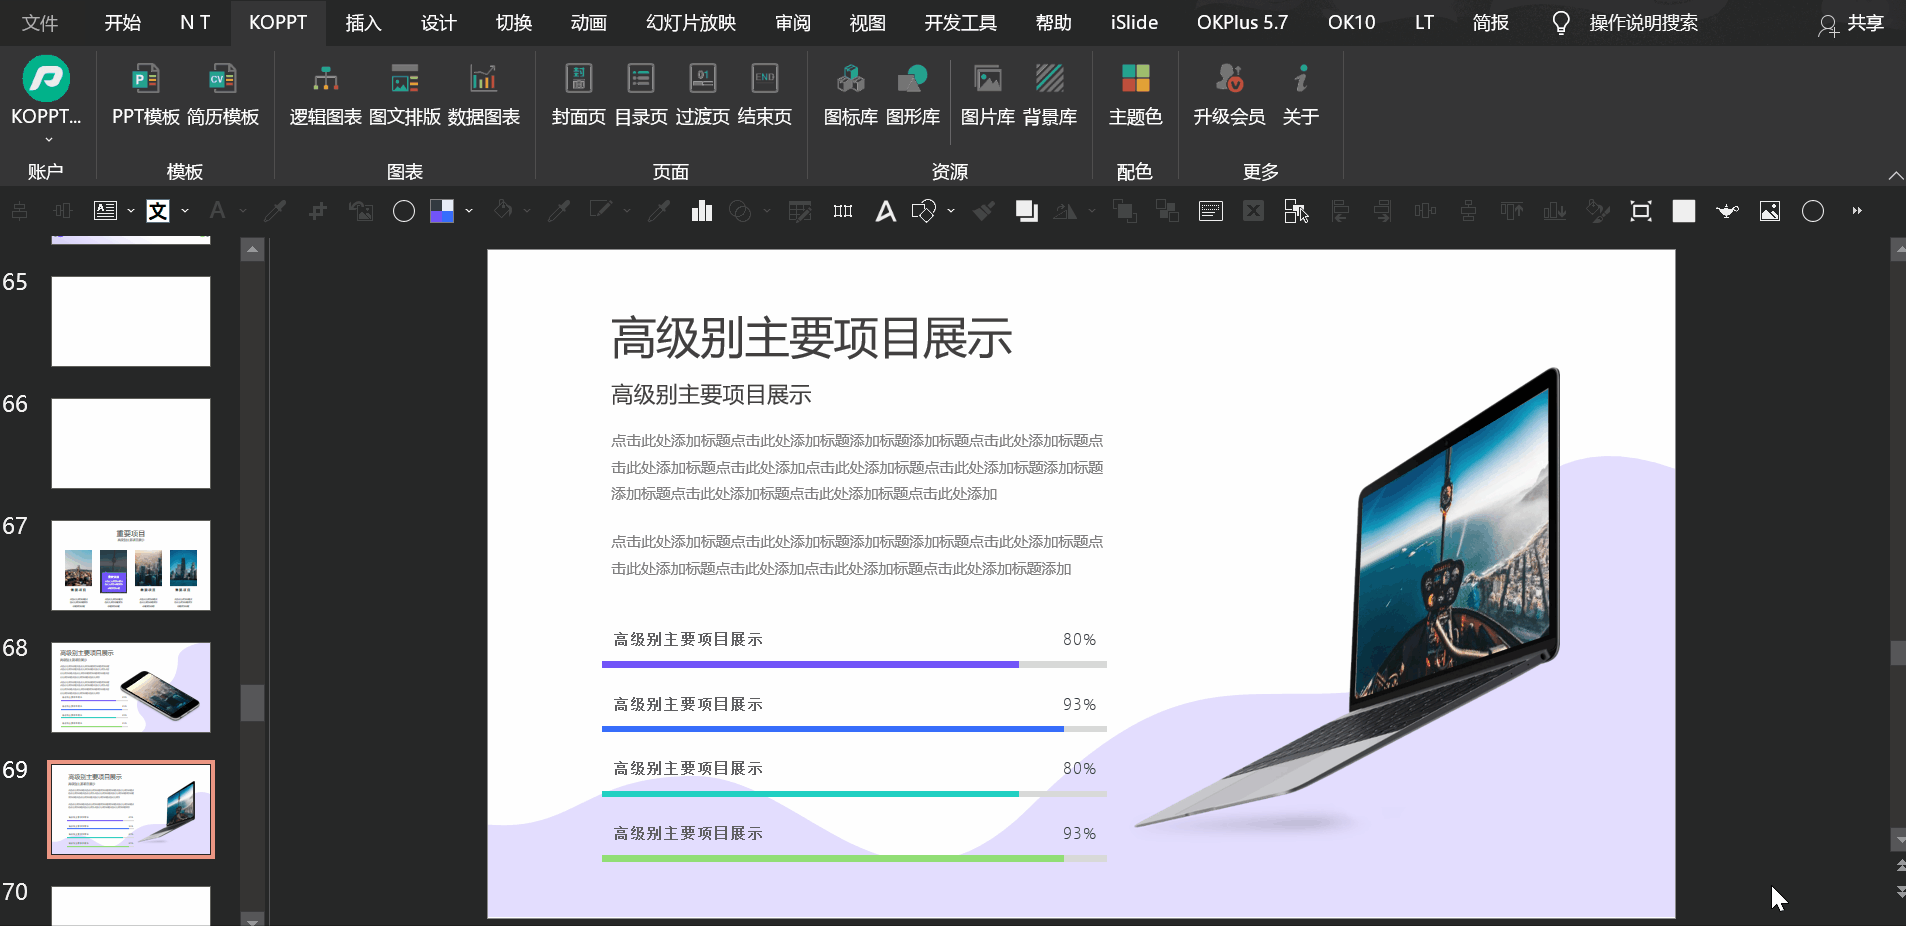This screenshot has width=1906, height=926.
Task: Click the bold A text icon in quick toolbar
Action: [886, 211]
